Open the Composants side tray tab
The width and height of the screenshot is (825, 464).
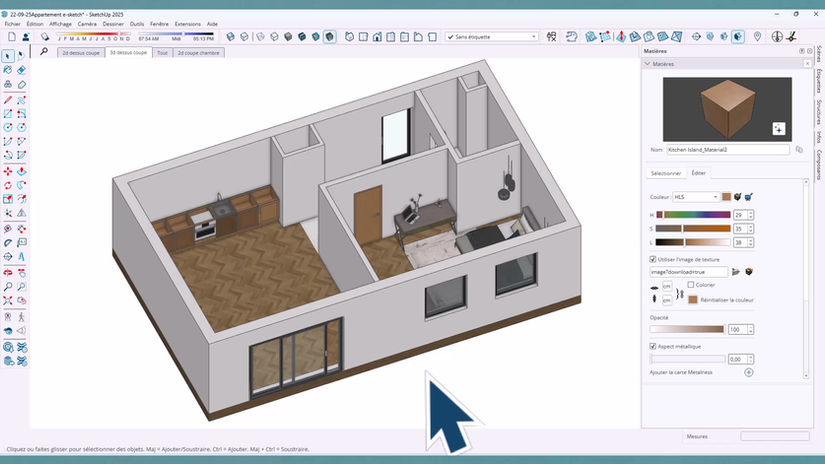(819, 165)
